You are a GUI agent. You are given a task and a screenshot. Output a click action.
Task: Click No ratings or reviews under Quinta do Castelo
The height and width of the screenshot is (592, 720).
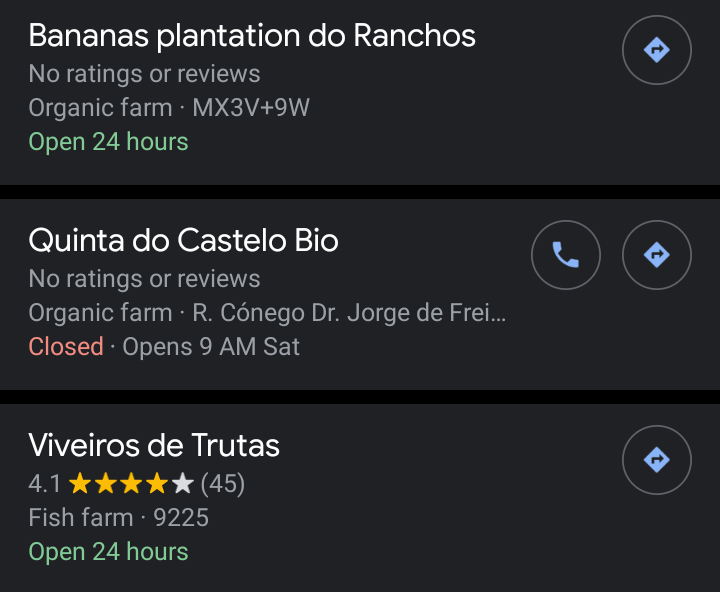[x=144, y=279]
